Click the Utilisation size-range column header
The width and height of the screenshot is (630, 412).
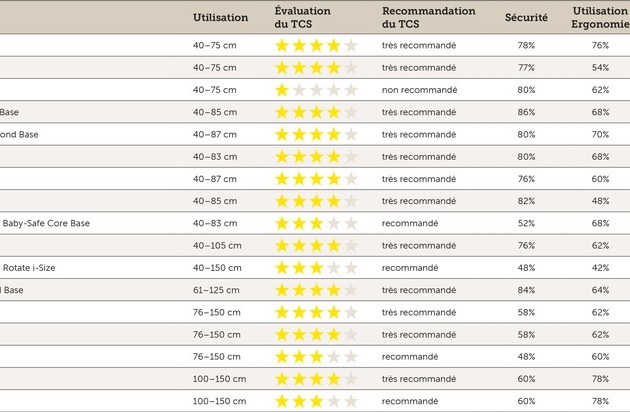pyautogui.click(x=220, y=17)
